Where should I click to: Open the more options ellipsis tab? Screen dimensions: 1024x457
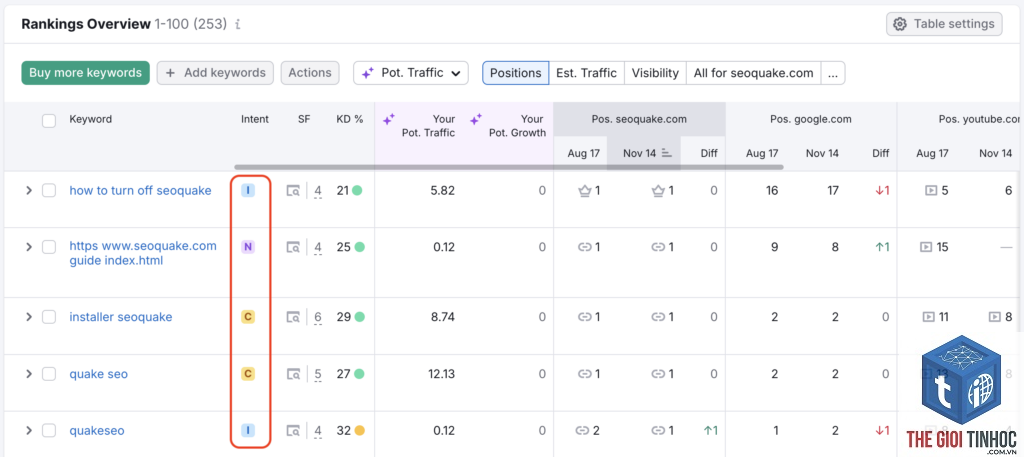point(833,72)
